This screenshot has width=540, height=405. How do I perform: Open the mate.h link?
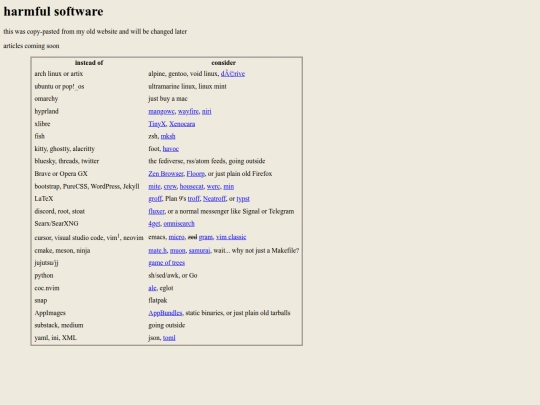click(x=158, y=250)
